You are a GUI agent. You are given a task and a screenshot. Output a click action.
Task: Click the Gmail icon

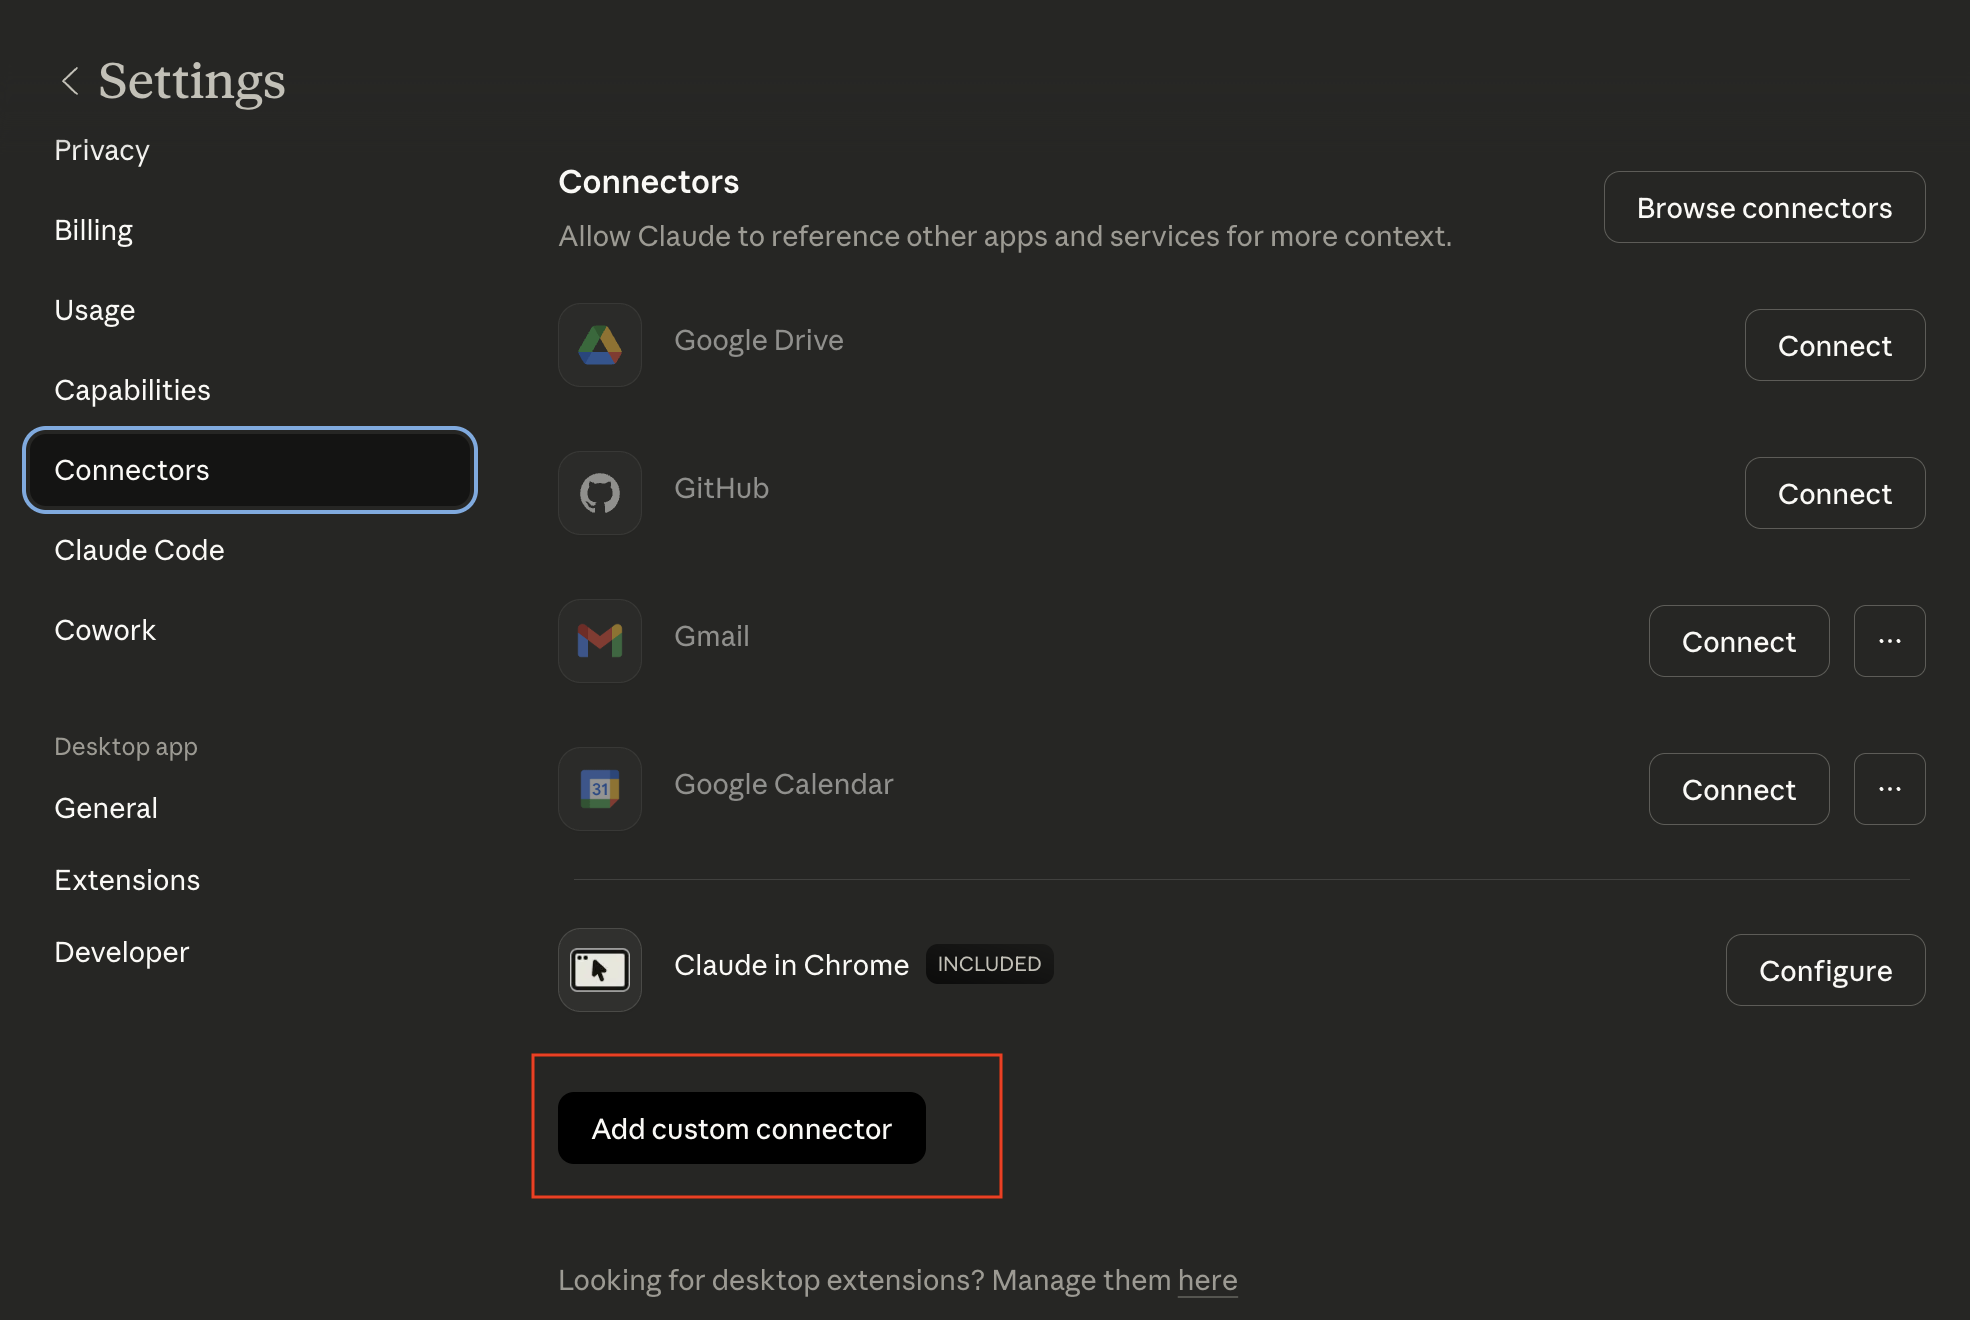[599, 641]
